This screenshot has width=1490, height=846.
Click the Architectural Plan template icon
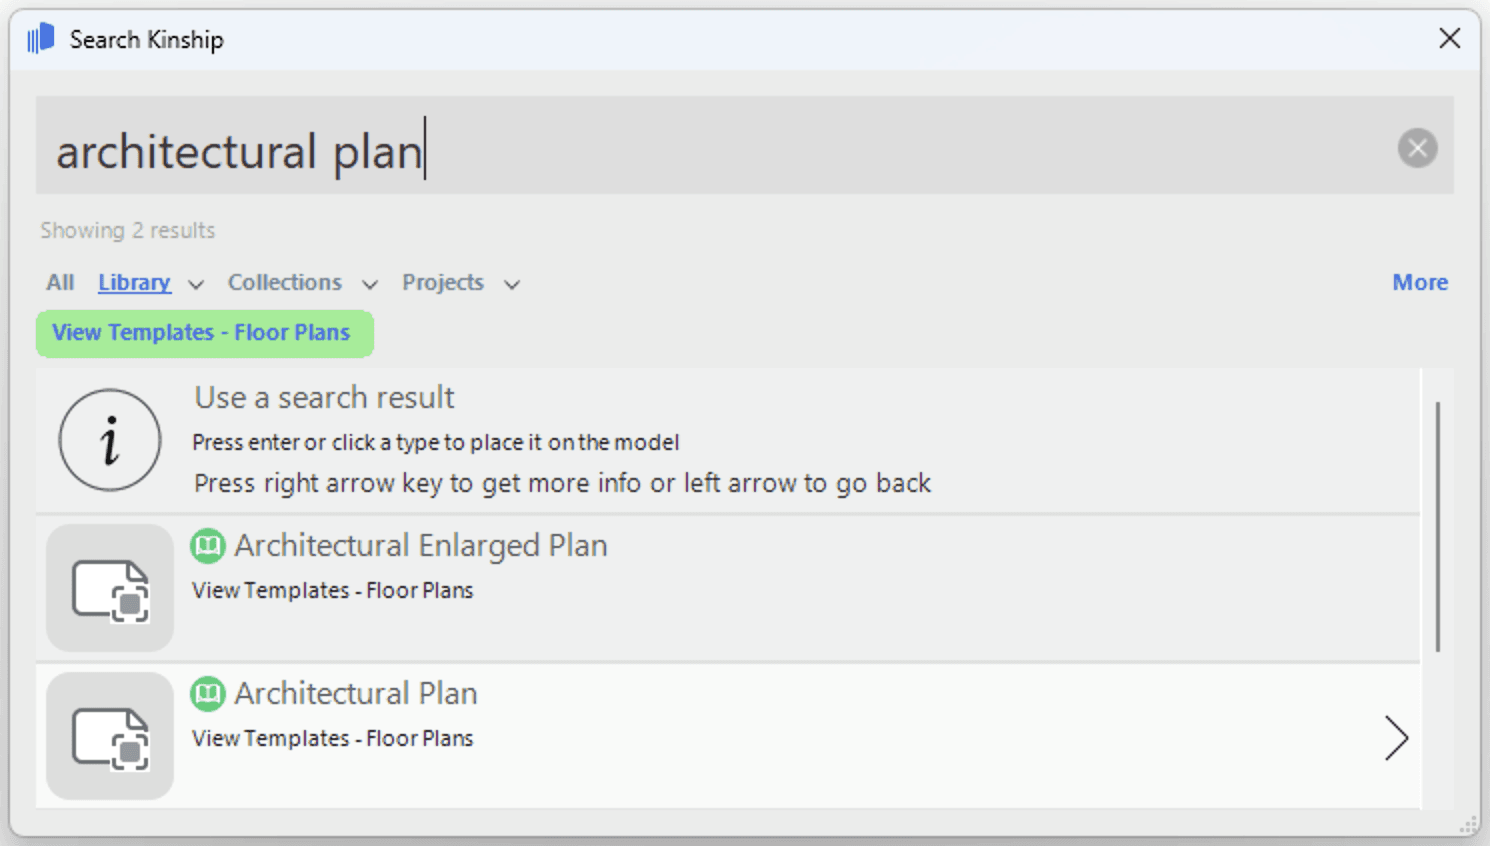click(x=109, y=735)
